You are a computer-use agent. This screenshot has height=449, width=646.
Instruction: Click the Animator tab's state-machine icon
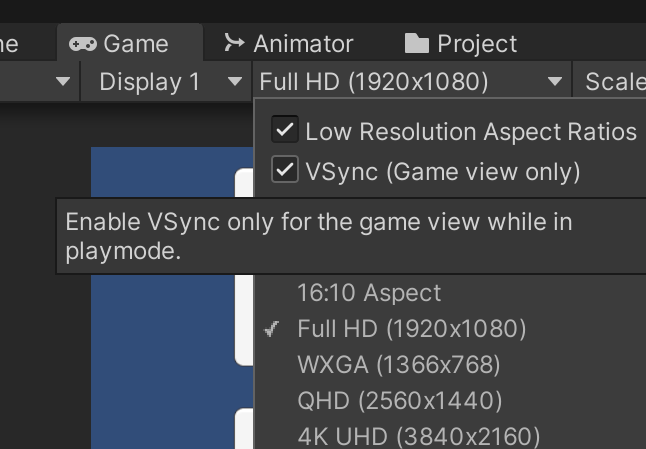(x=234, y=43)
